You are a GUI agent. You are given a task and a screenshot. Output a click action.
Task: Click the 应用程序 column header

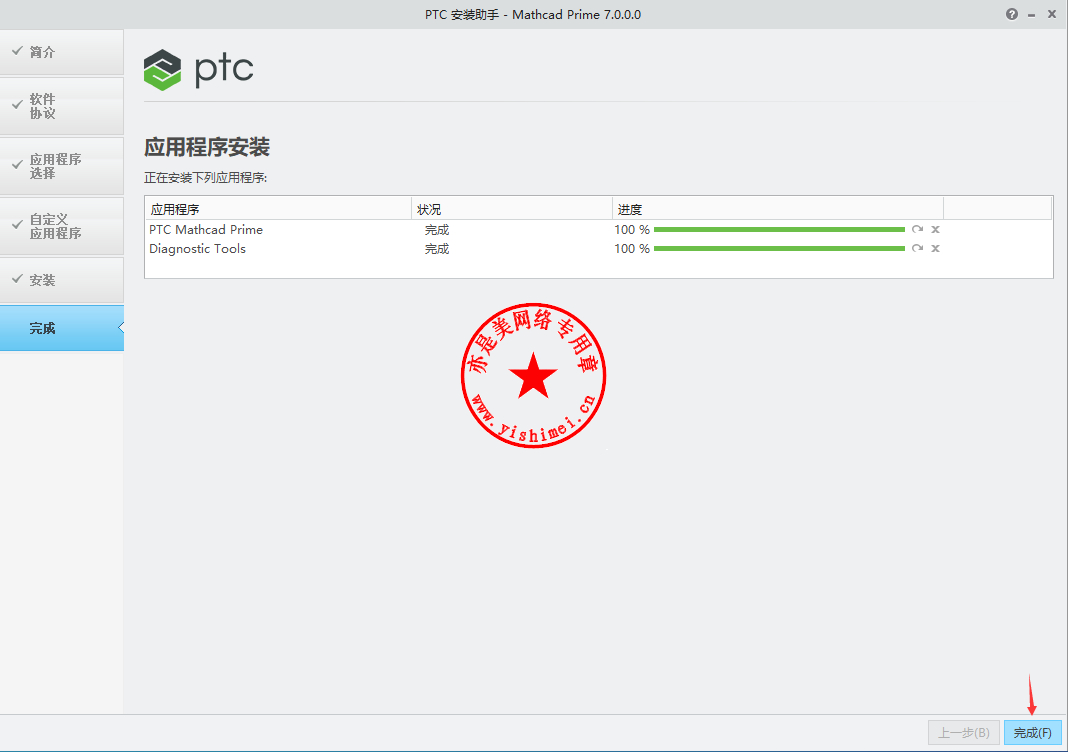(278, 209)
